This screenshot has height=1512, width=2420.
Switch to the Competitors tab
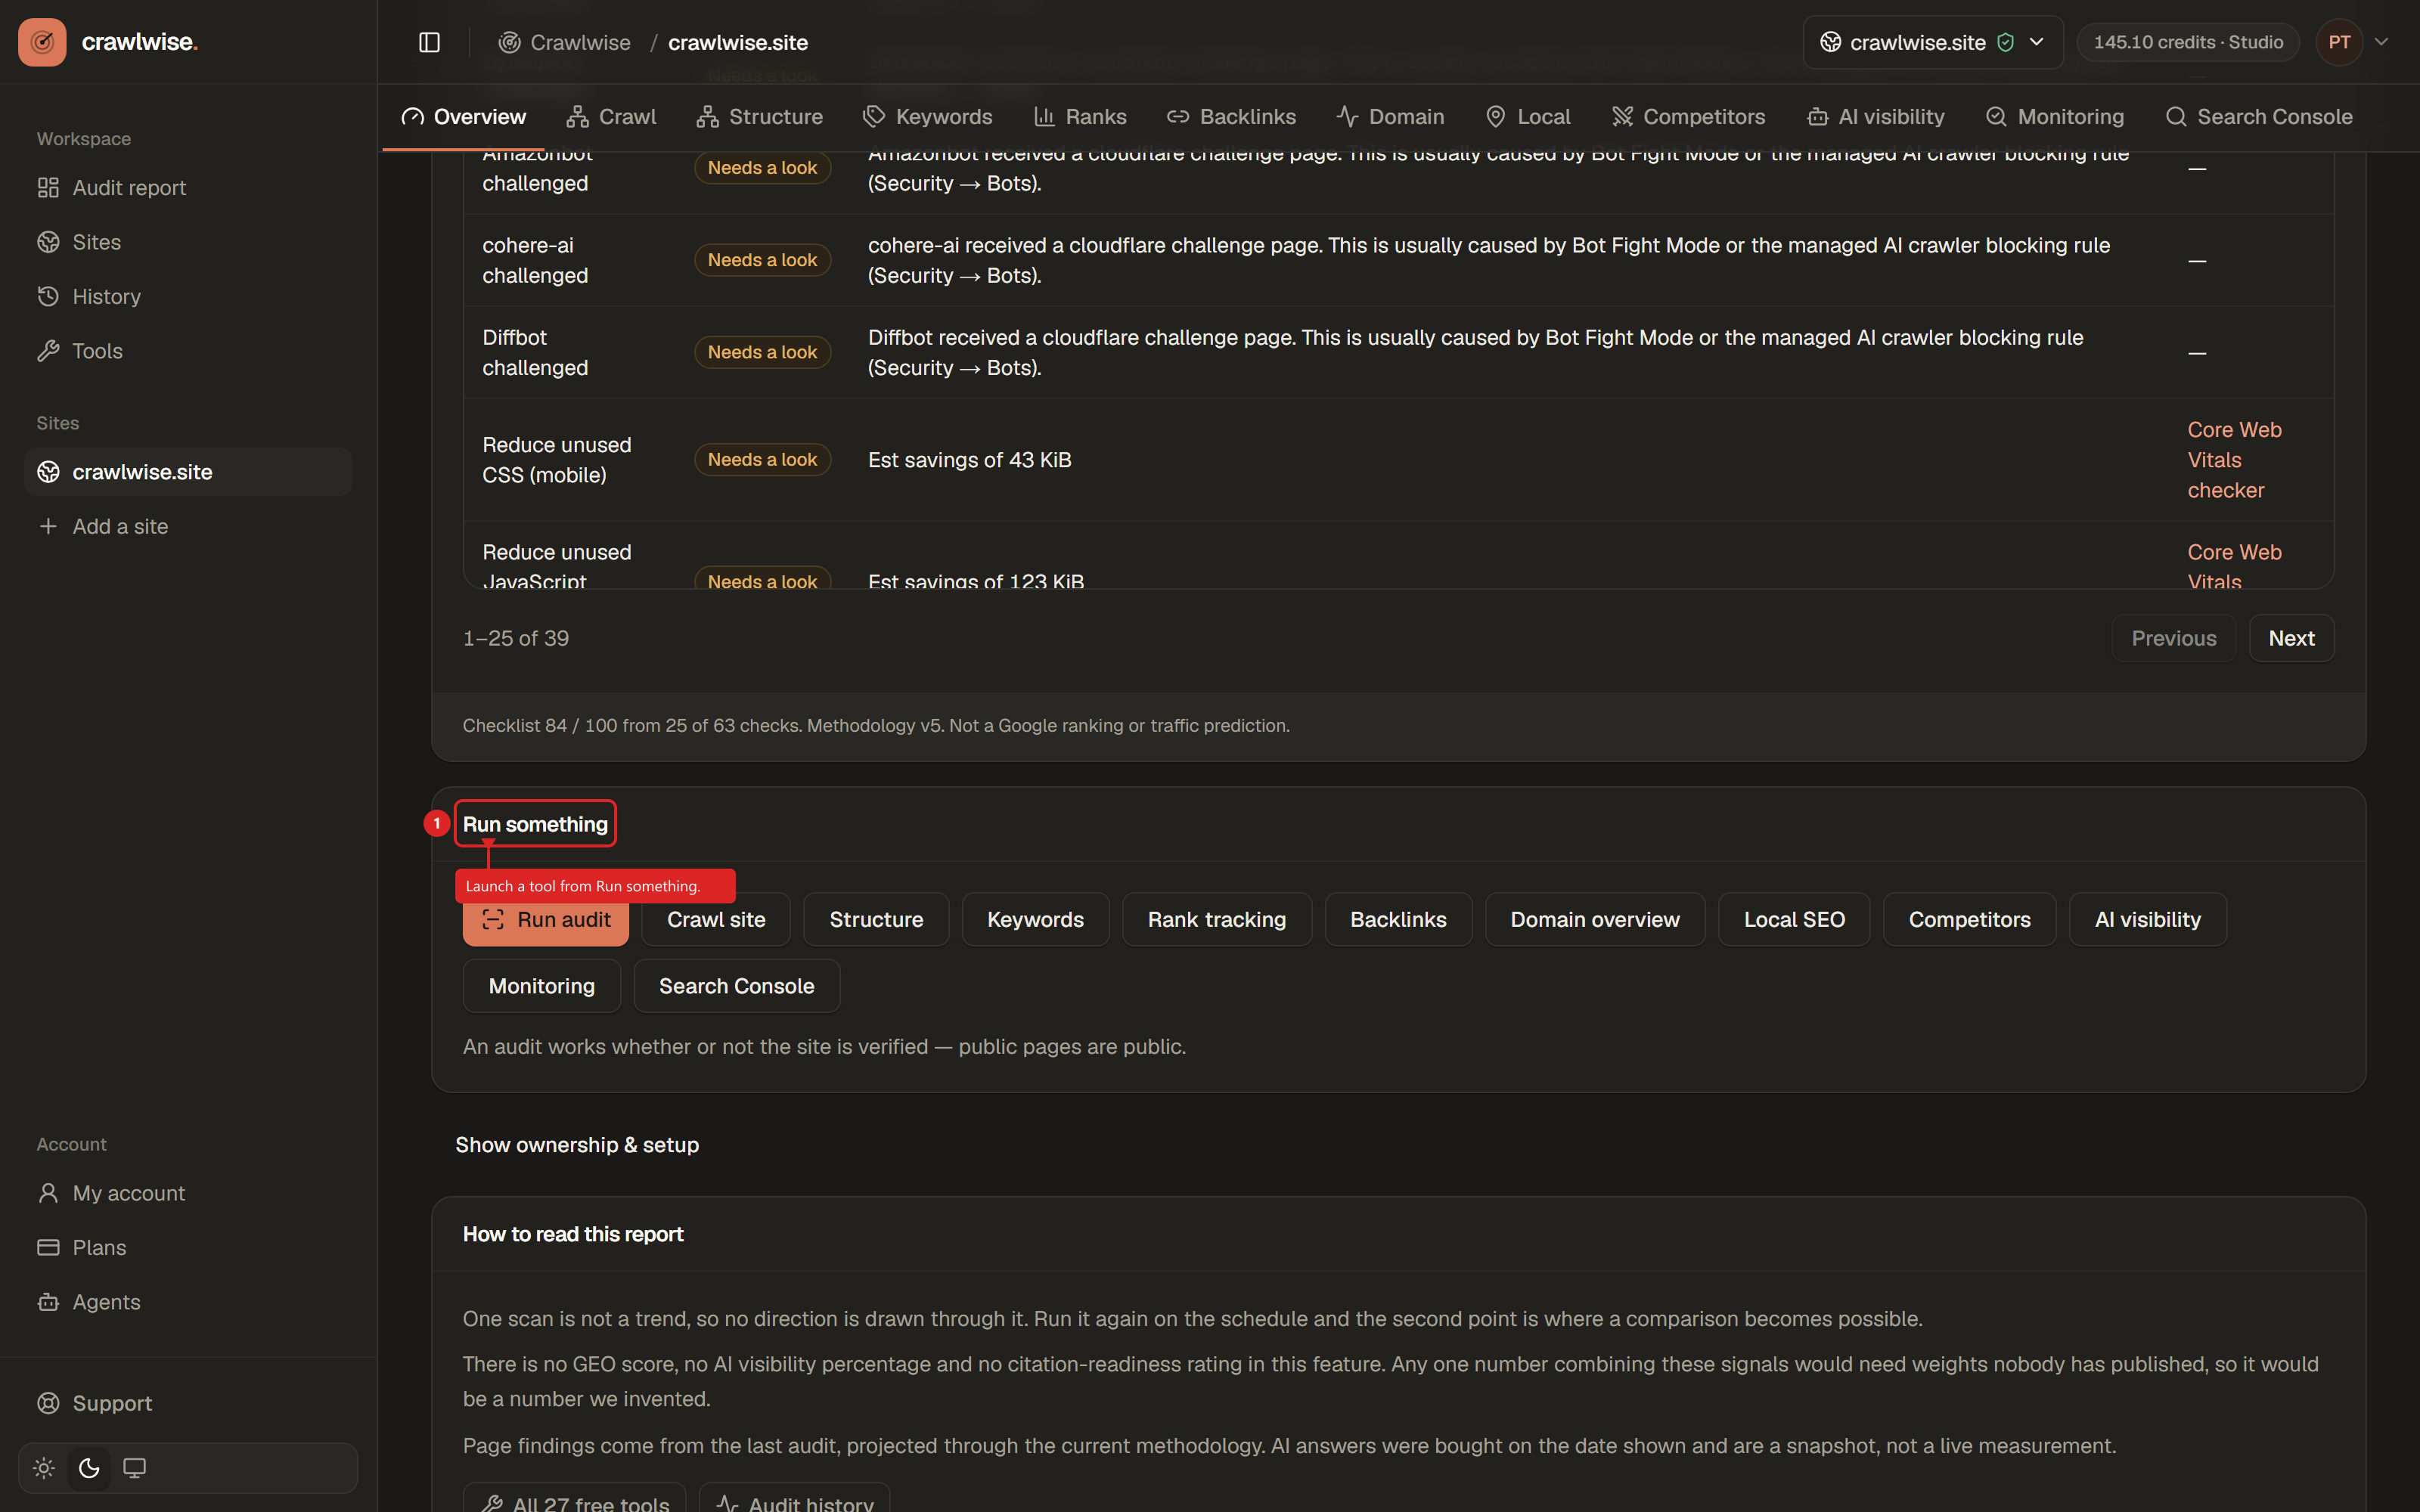[1689, 117]
